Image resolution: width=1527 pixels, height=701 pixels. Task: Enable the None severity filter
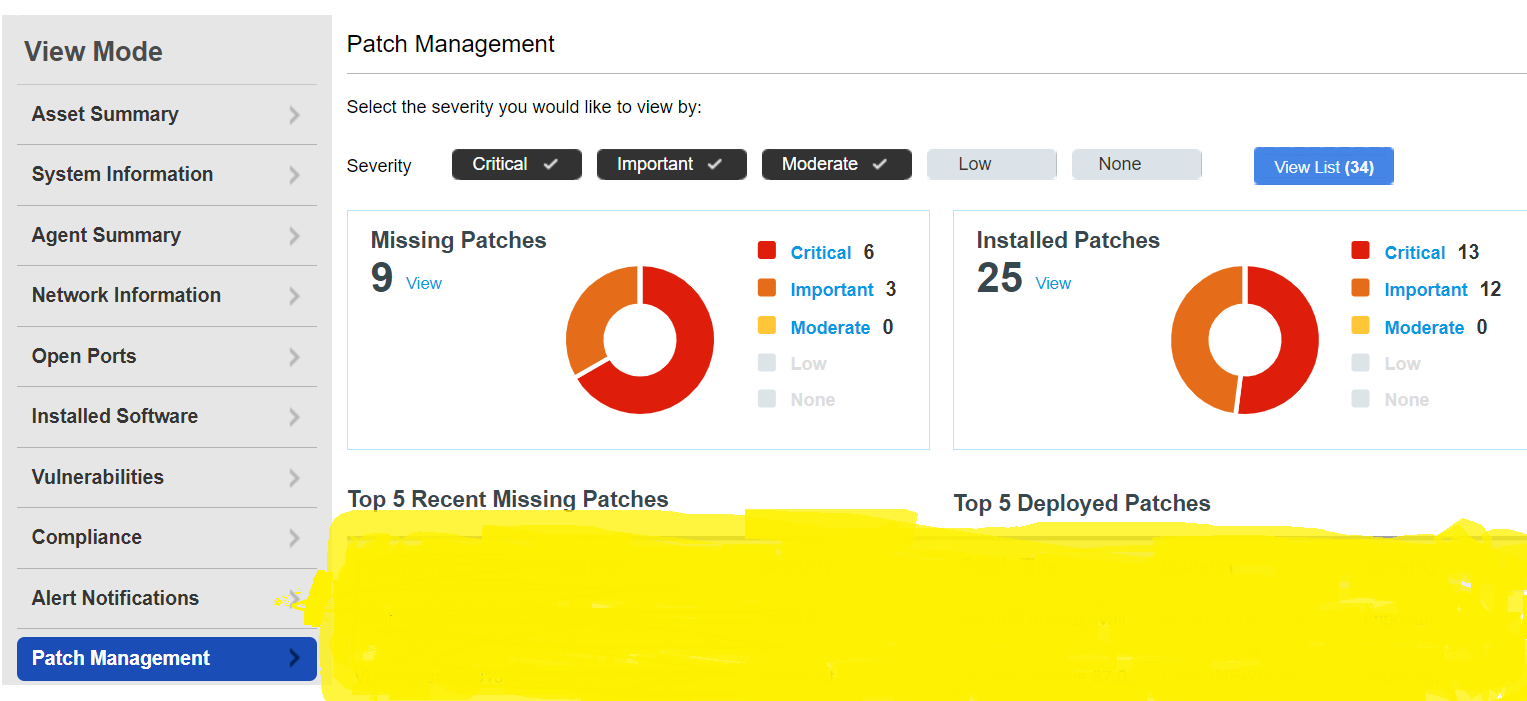point(1137,165)
